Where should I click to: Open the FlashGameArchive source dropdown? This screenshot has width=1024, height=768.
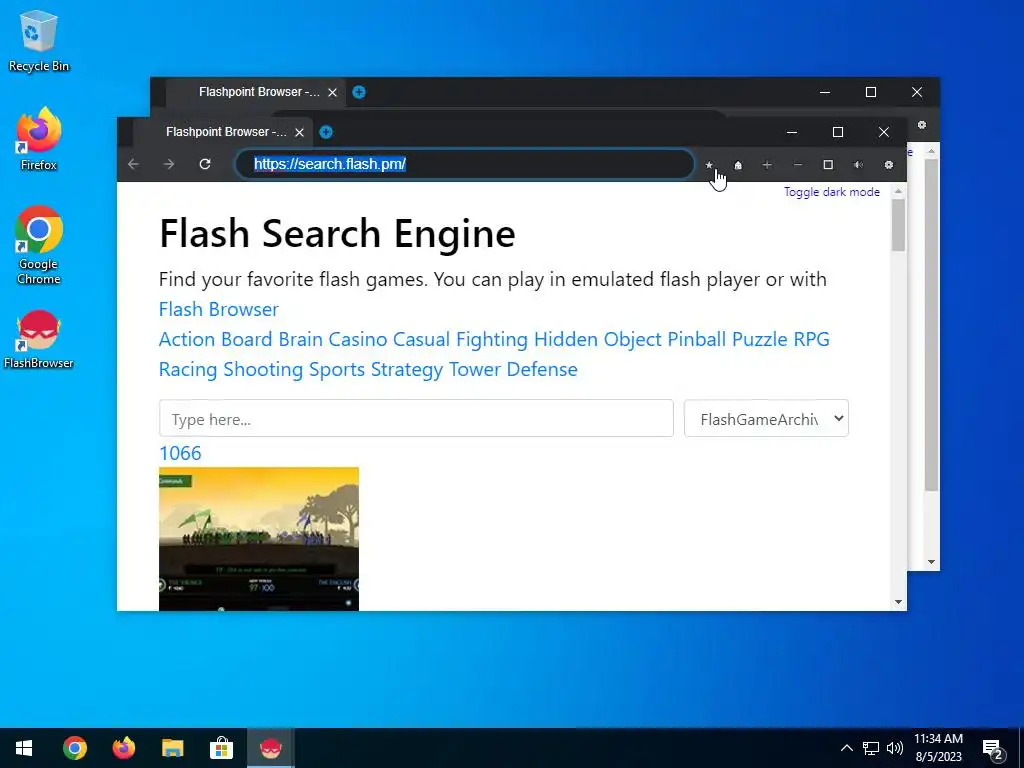[766, 419]
